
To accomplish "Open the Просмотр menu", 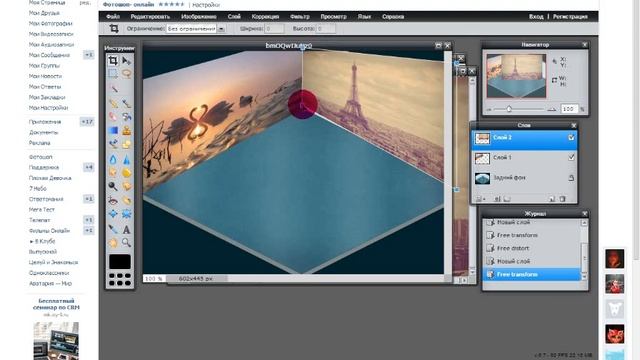I will [x=333, y=17].
